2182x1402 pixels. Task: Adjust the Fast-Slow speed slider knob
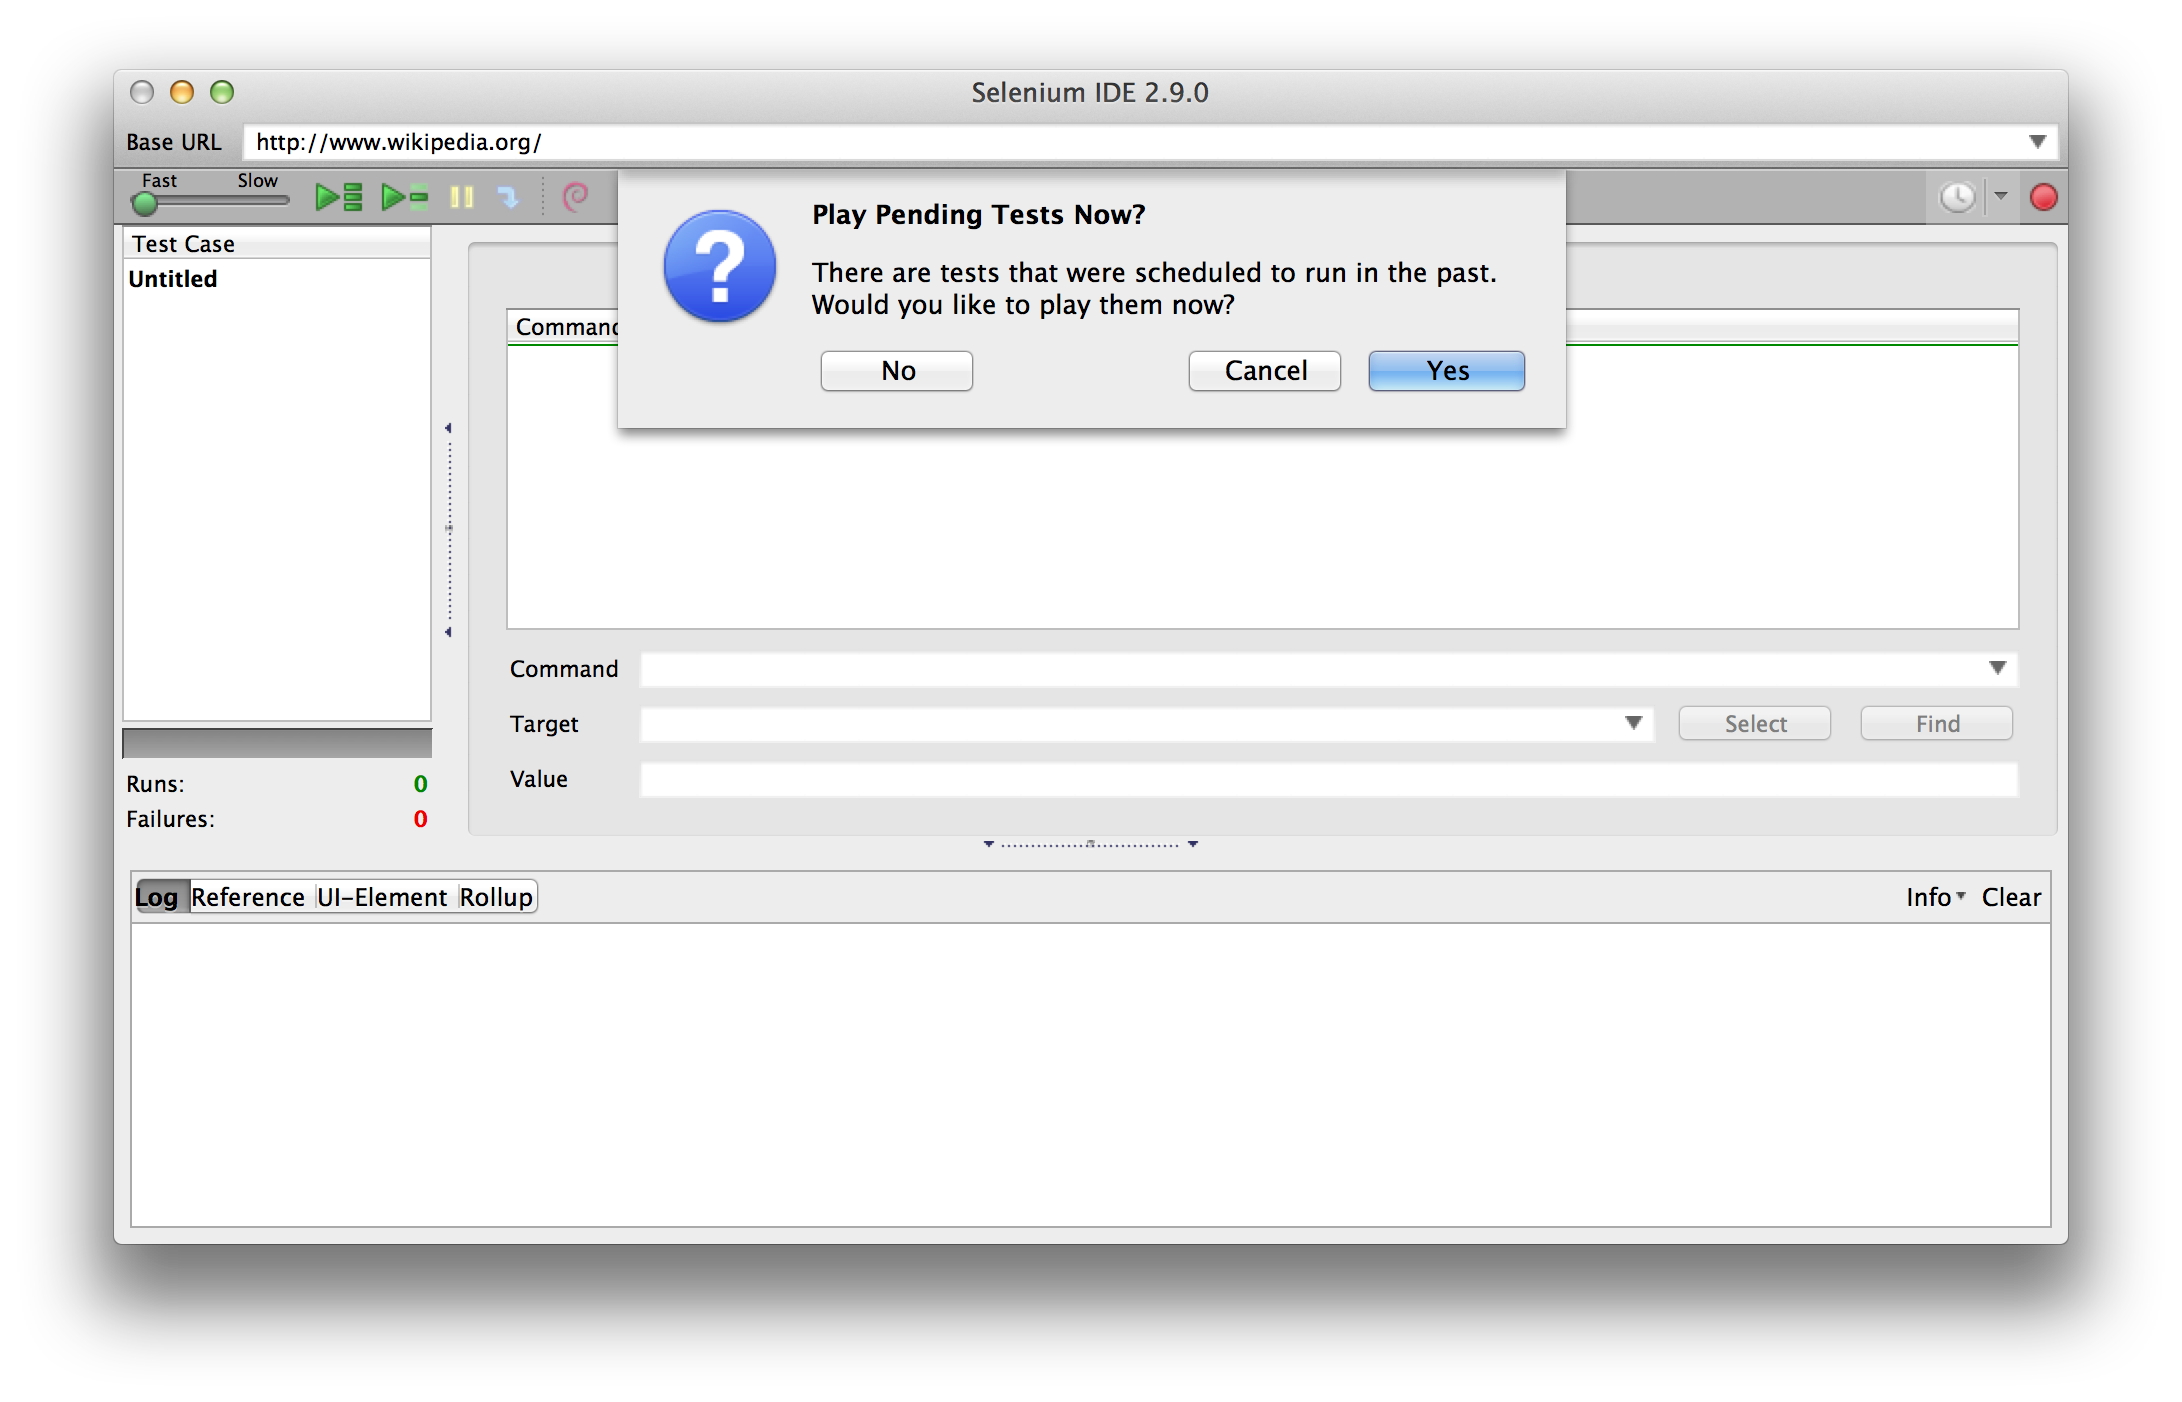(x=145, y=203)
